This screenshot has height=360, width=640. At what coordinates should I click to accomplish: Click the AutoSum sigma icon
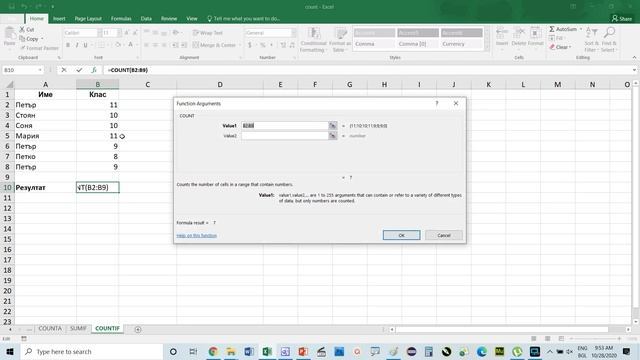click(x=552, y=29)
